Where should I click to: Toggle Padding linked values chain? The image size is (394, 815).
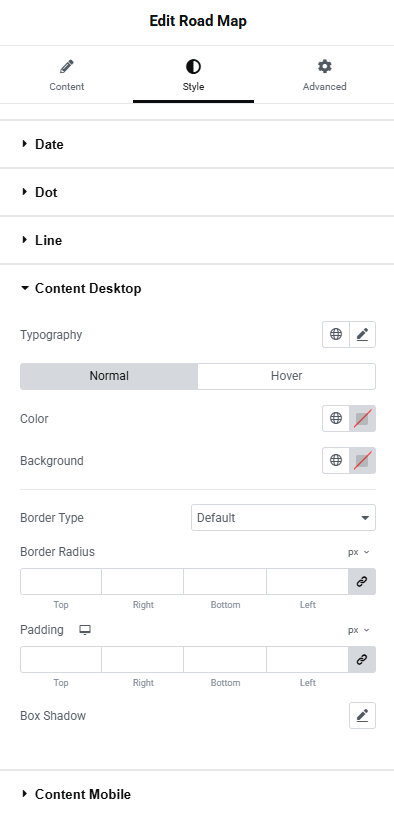tap(362, 660)
